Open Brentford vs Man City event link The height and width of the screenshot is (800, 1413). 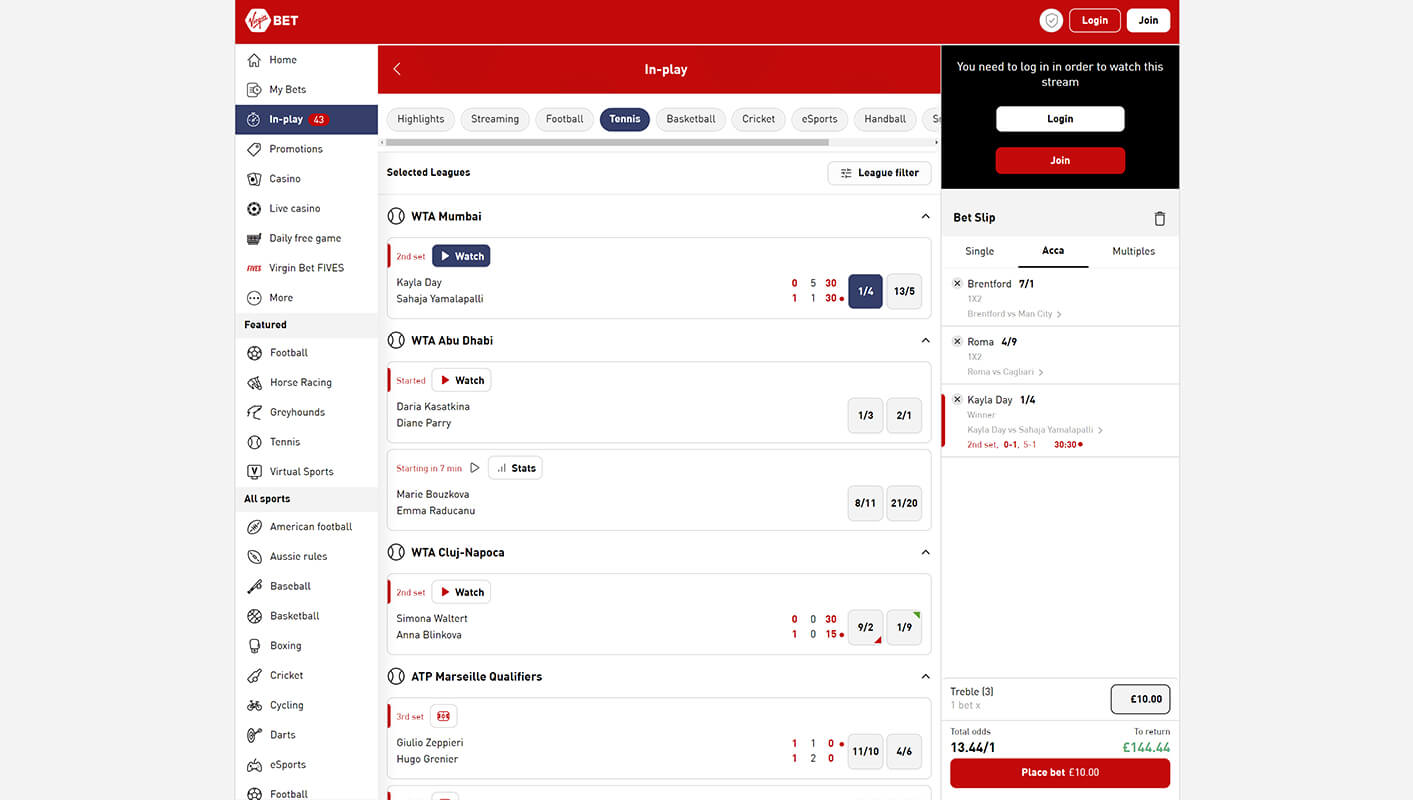tap(1015, 314)
